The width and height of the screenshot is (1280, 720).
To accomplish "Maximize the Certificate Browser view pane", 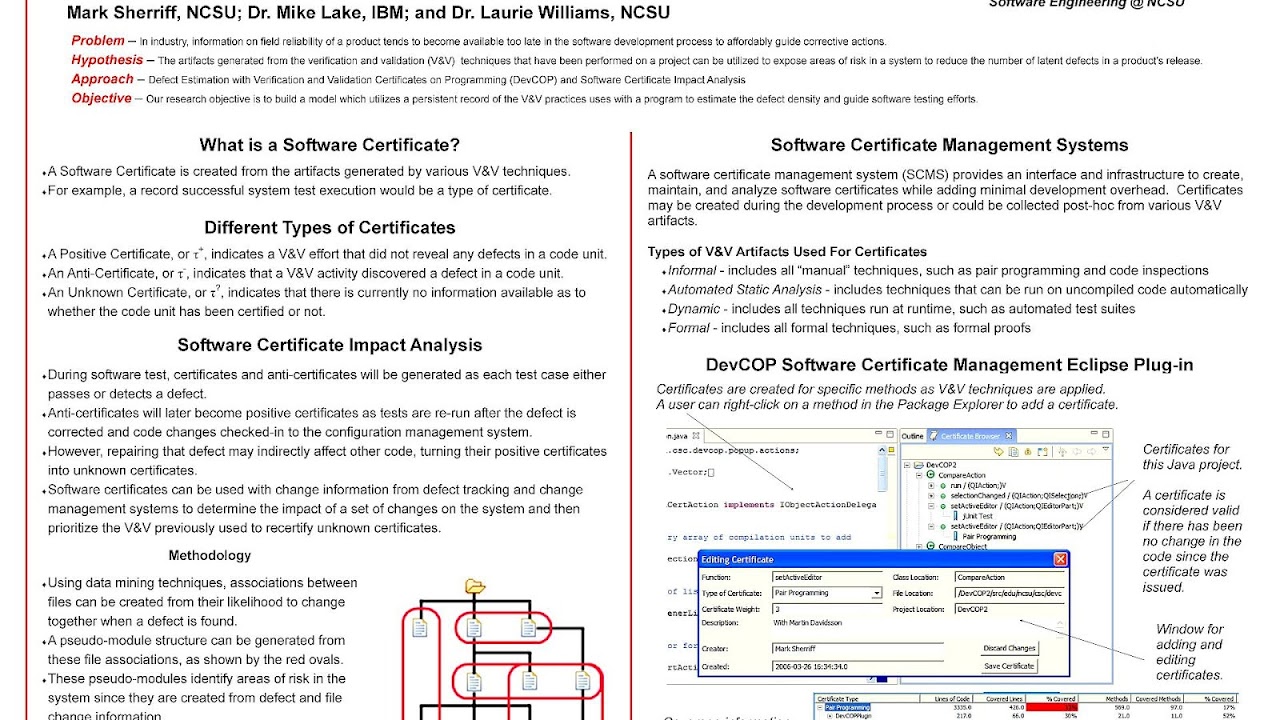I will (1105, 435).
